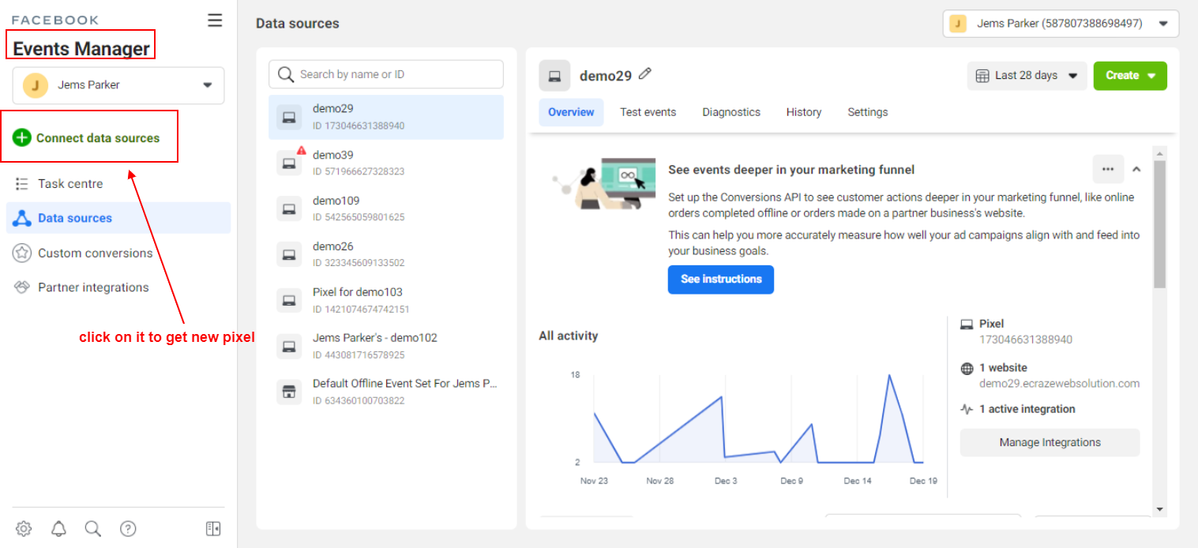This screenshot has width=1198, height=548.
Task: Click the pencil edit icon beside demo29
Action: pos(645,74)
